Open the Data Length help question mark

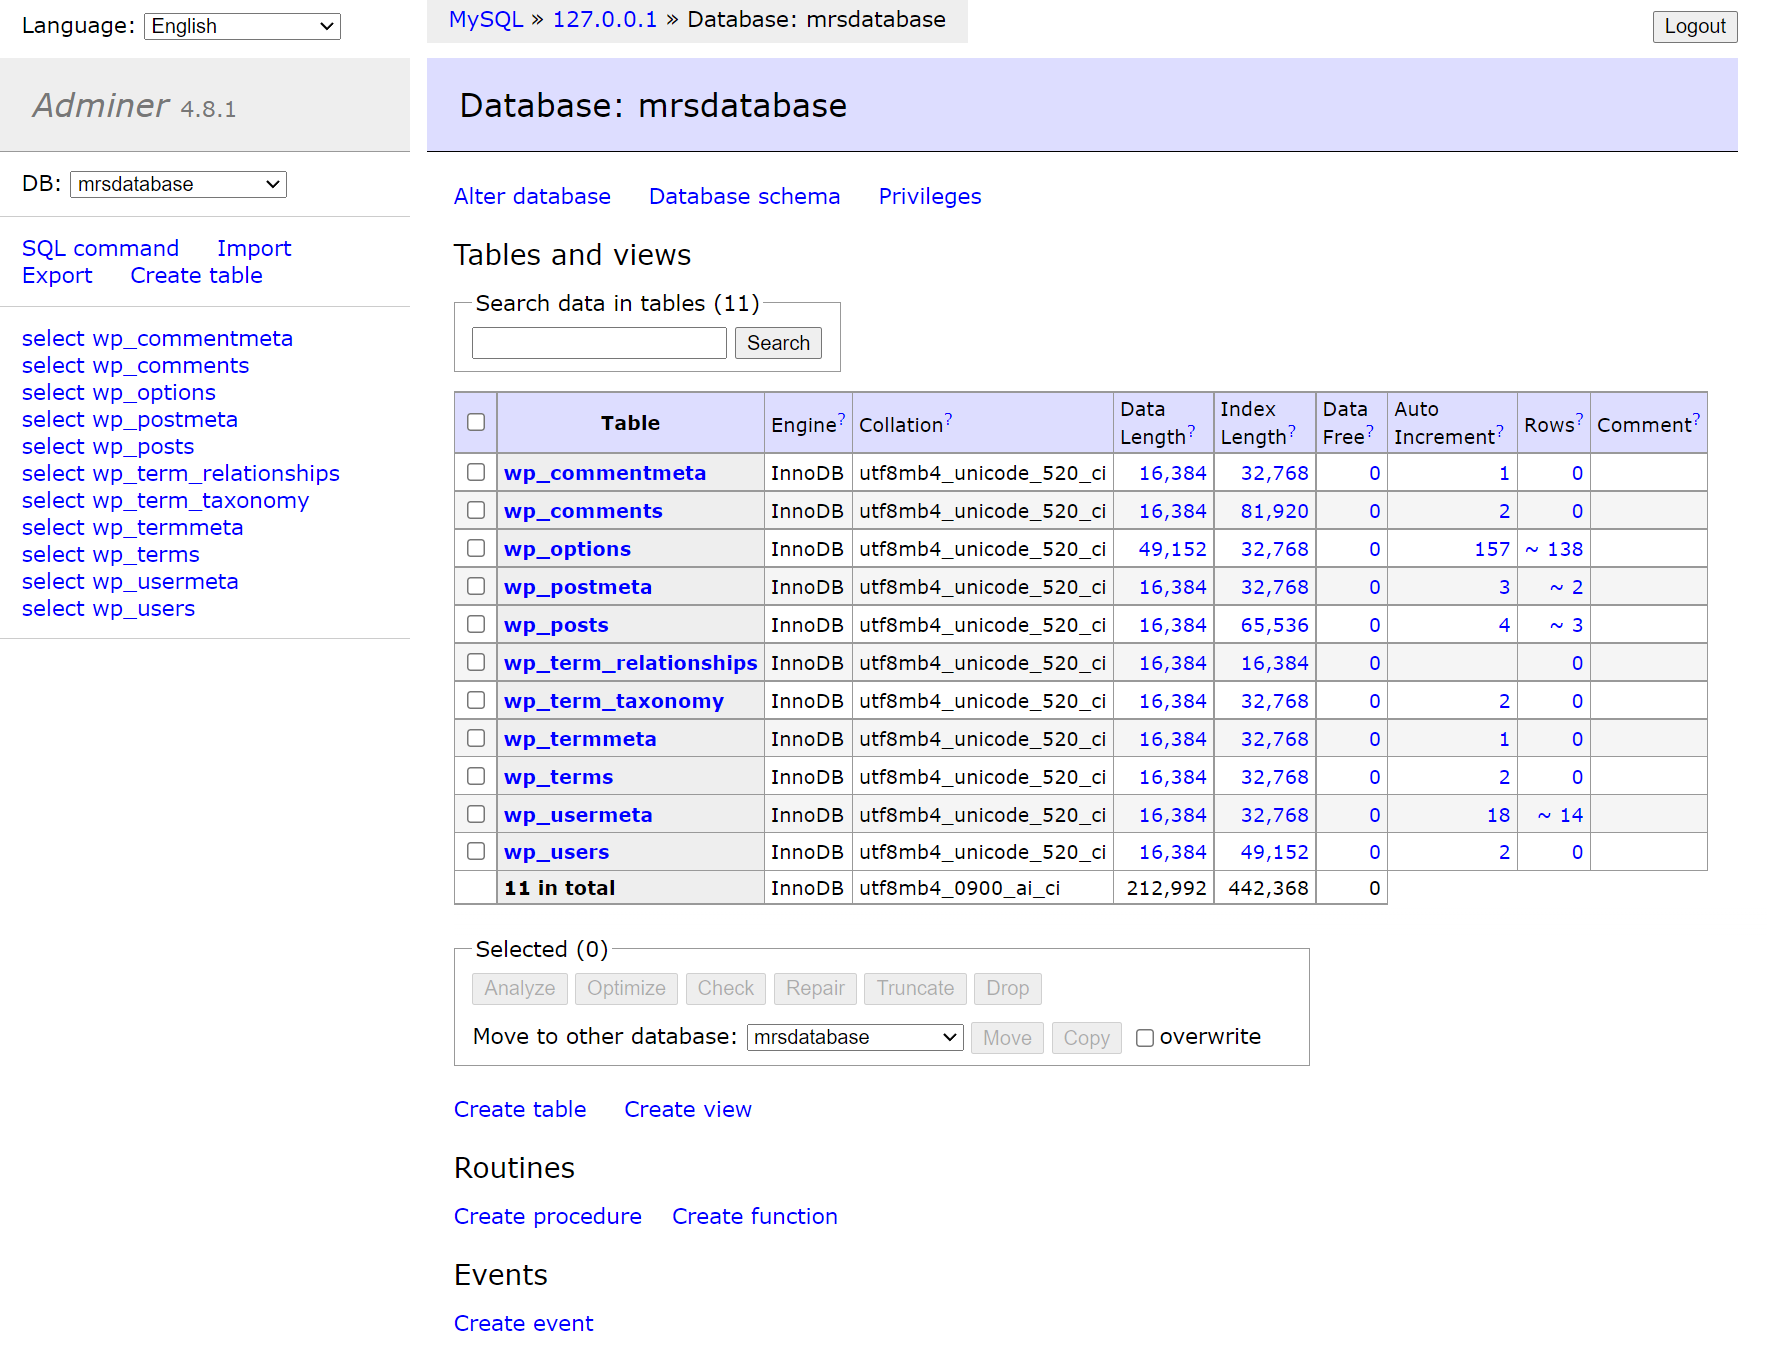[1191, 431]
